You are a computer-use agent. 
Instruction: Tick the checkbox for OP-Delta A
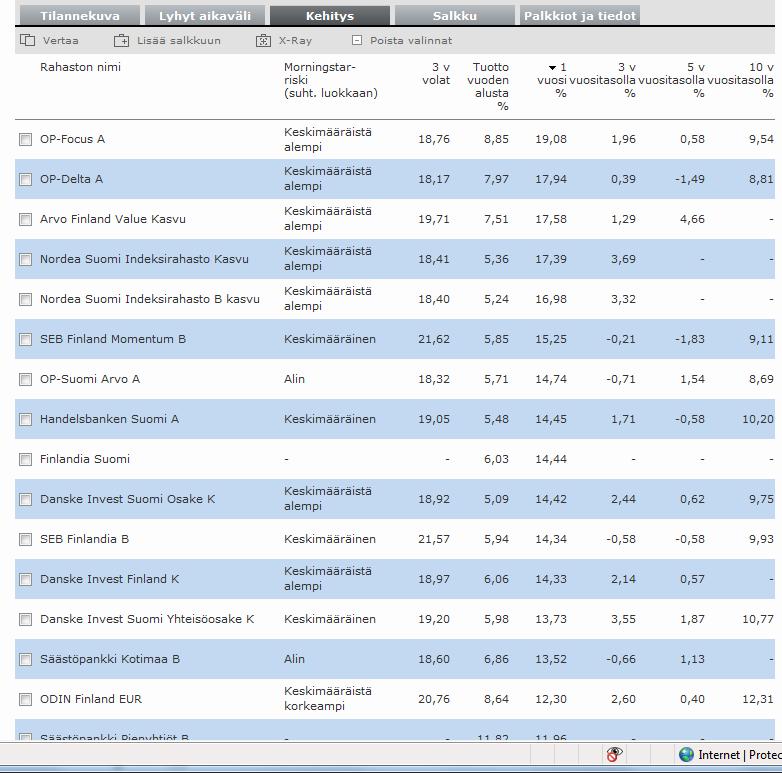(25, 179)
